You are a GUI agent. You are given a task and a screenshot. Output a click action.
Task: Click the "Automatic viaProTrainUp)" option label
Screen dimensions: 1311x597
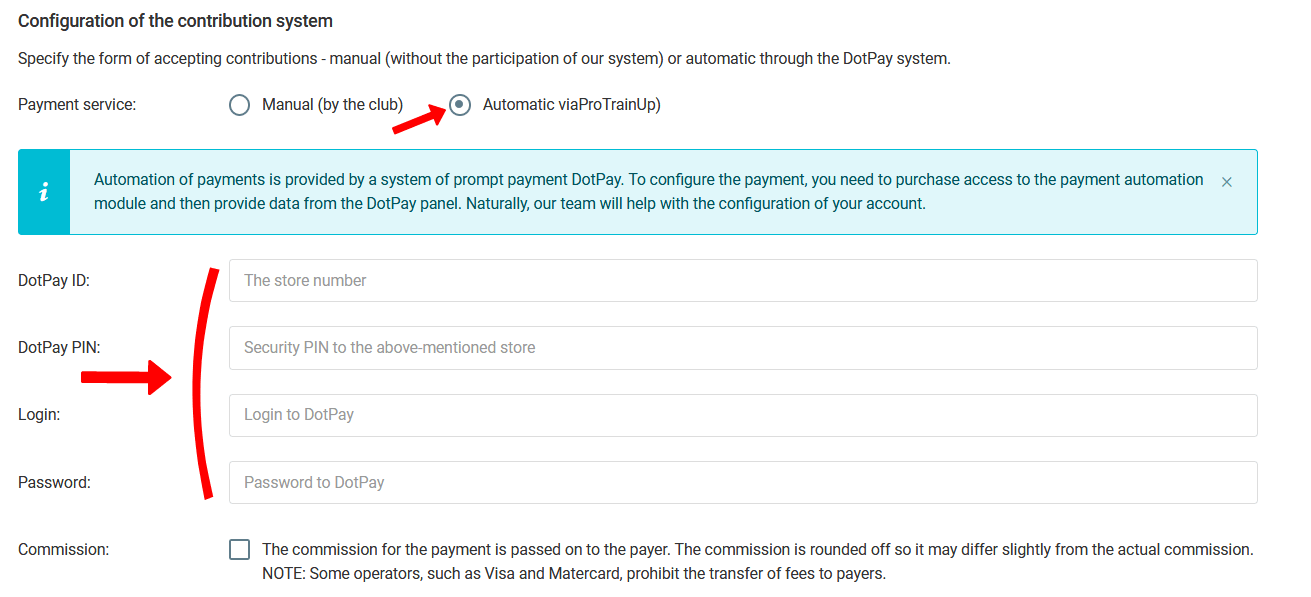click(x=571, y=105)
